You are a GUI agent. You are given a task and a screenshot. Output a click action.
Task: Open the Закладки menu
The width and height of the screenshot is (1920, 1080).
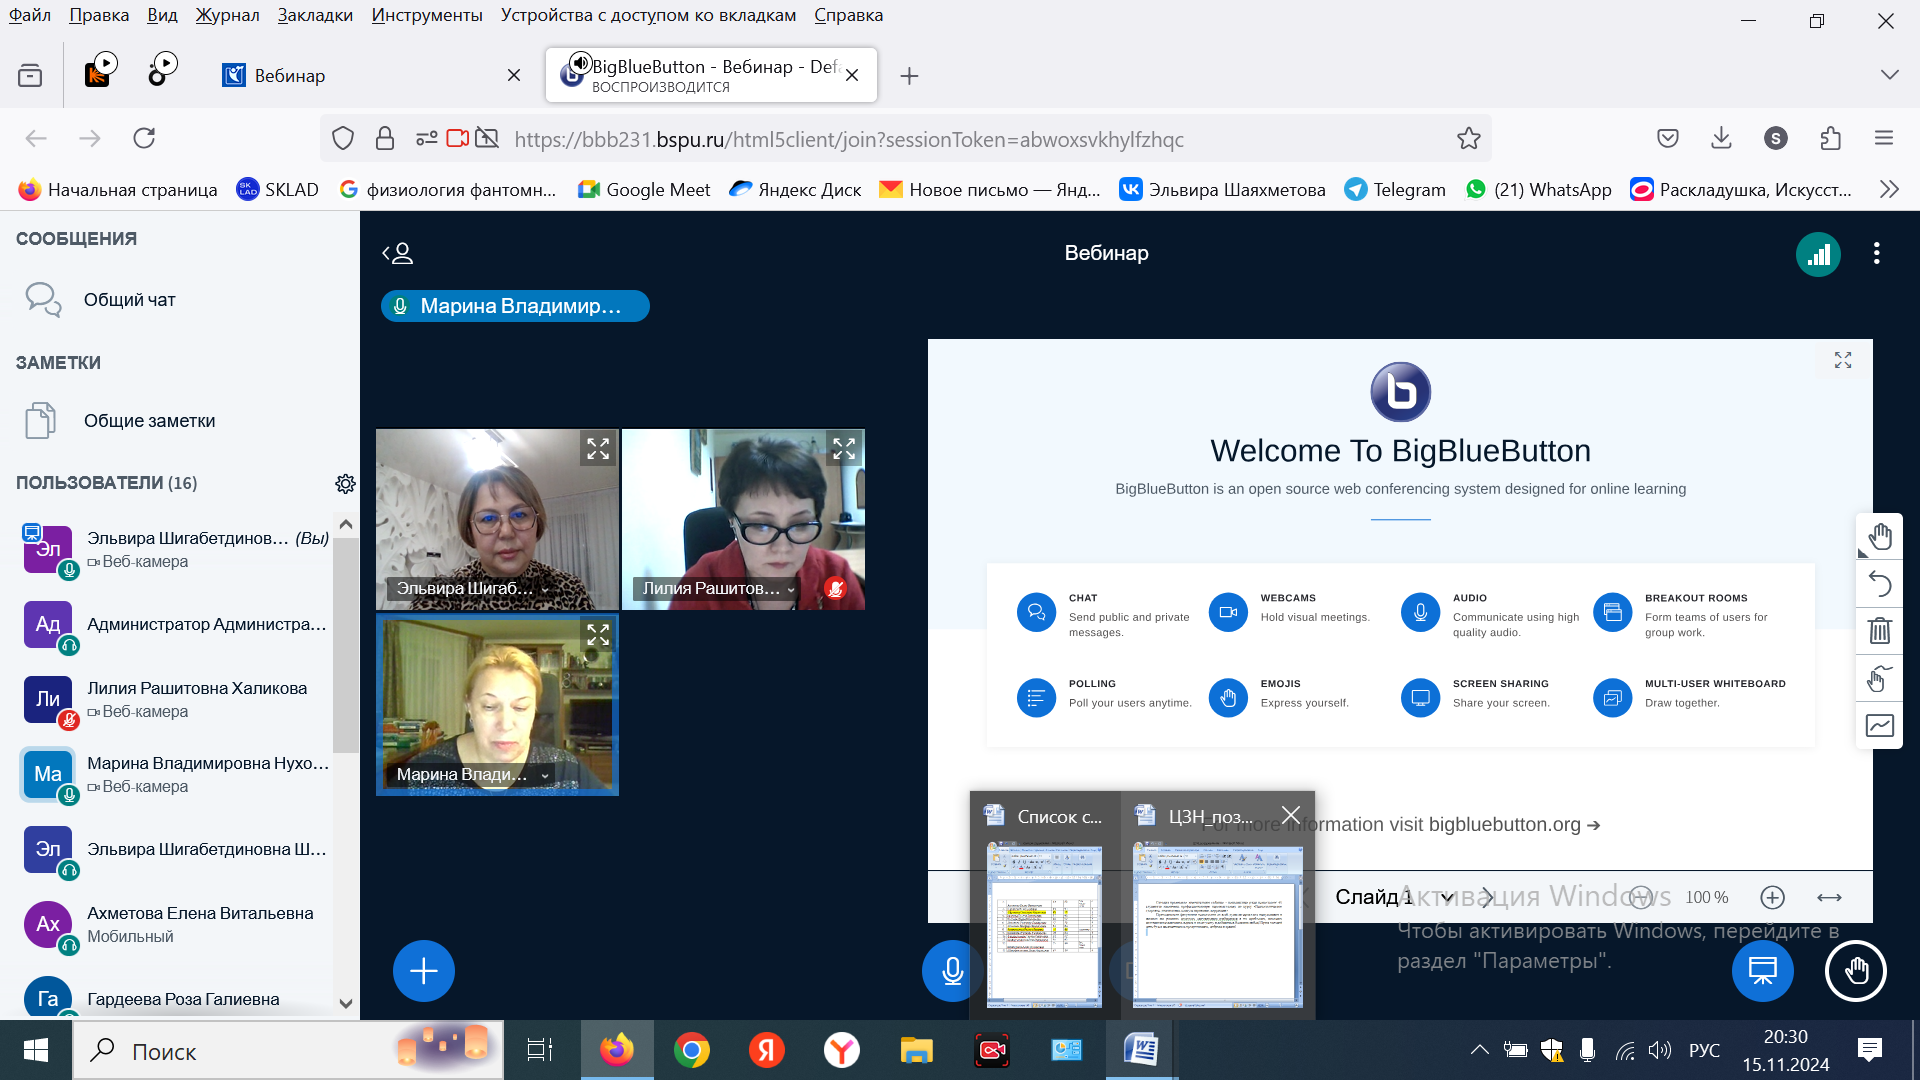click(x=315, y=15)
